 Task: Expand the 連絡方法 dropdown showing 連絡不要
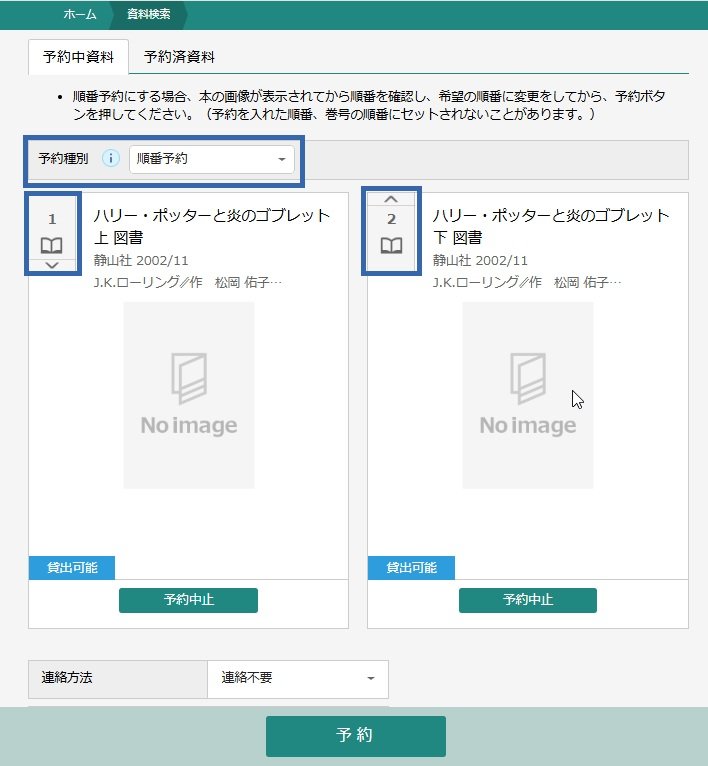(x=297, y=678)
